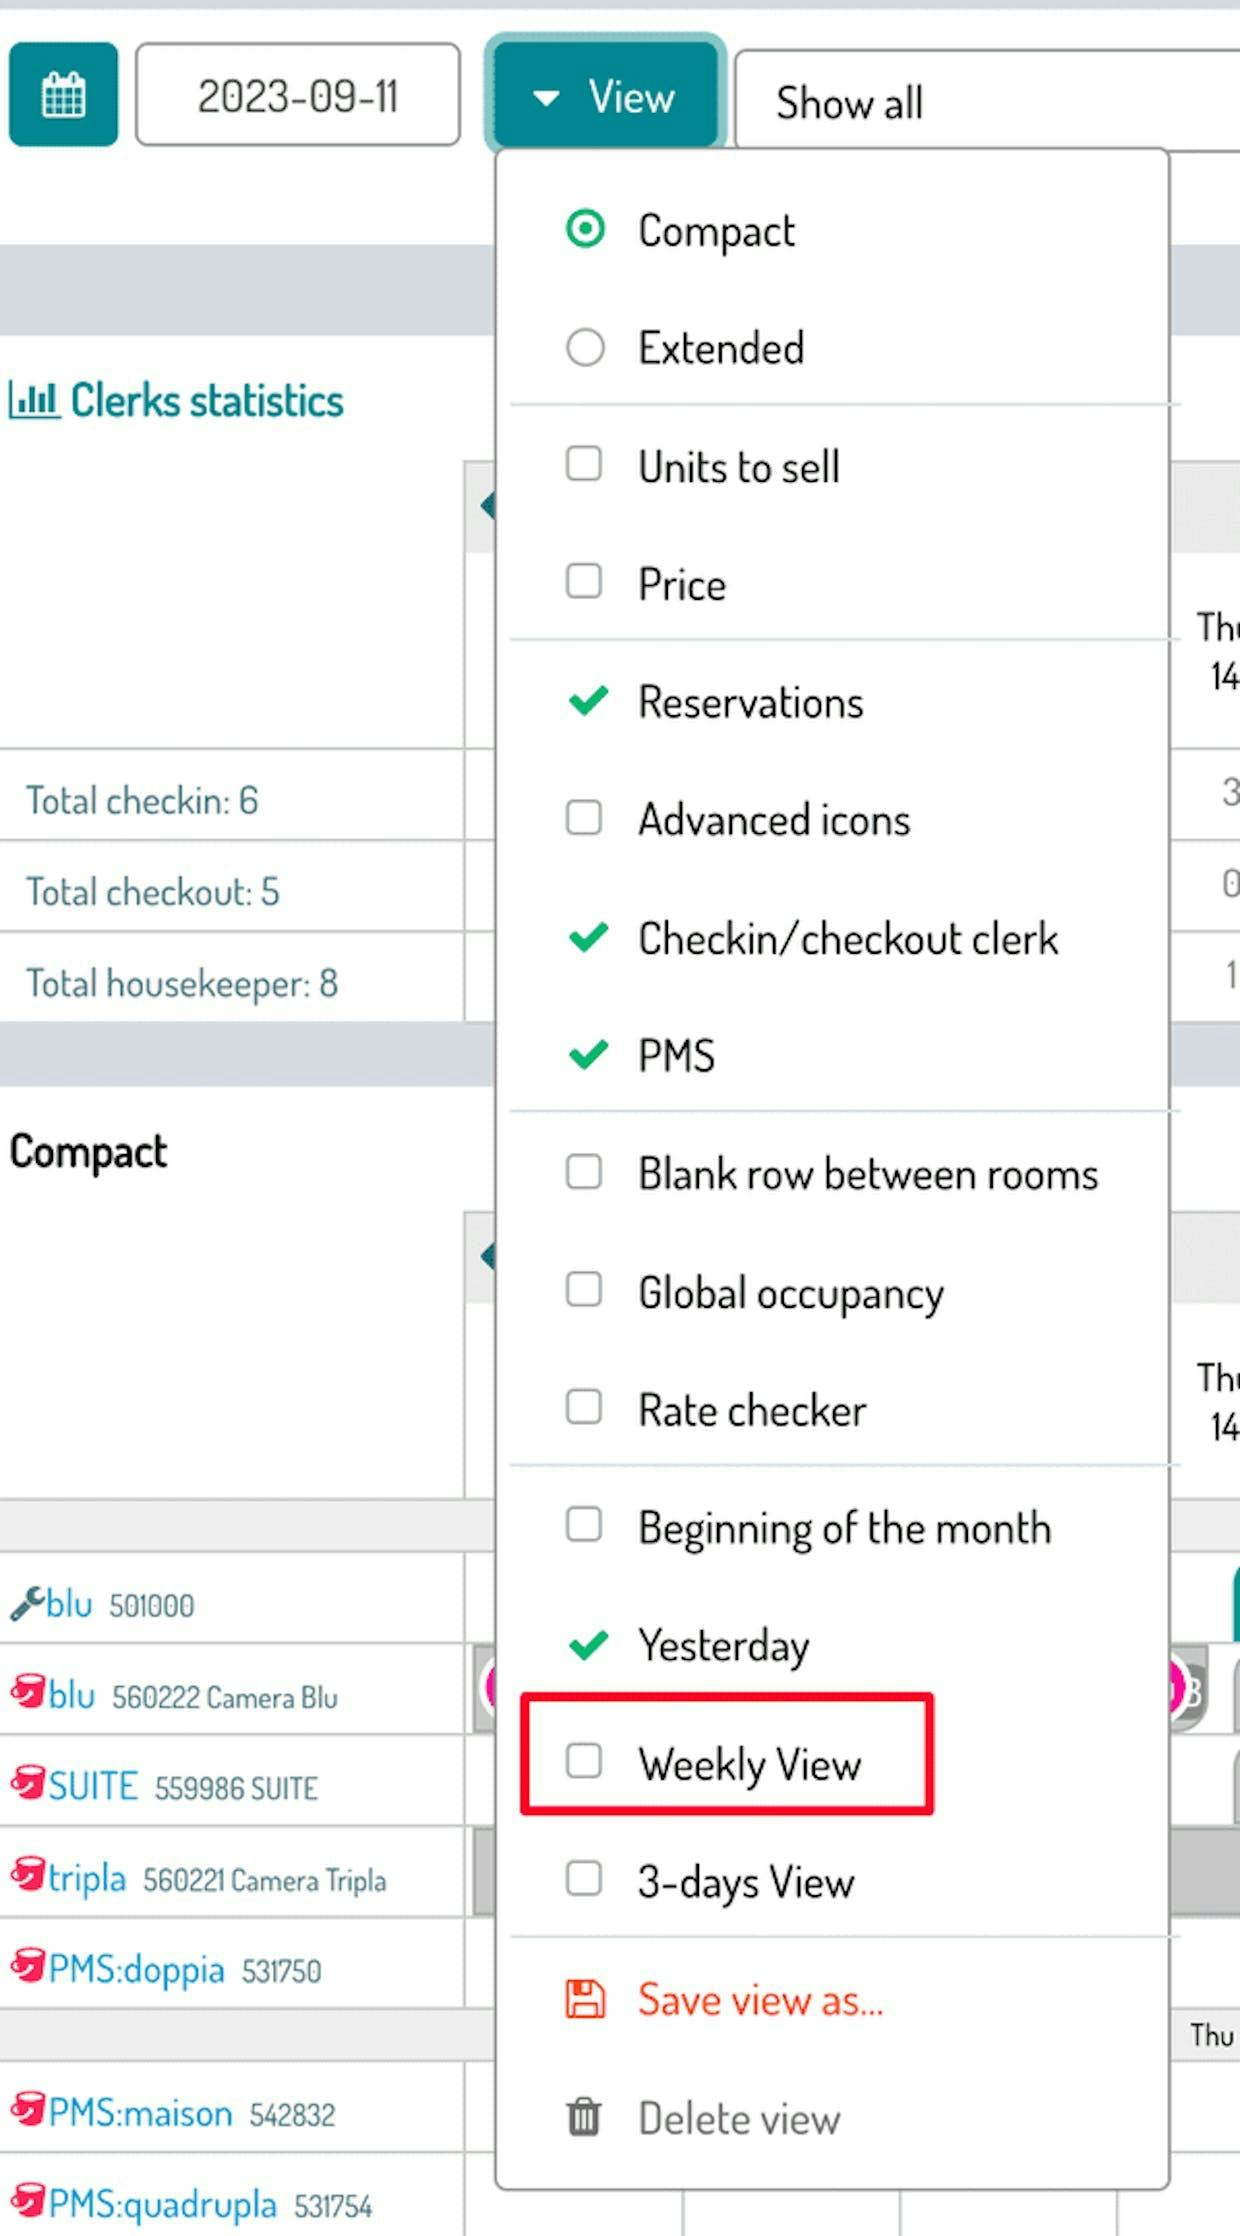Open the Show all dropdown
The height and width of the screenshot is (2236, 1240).
985,102
